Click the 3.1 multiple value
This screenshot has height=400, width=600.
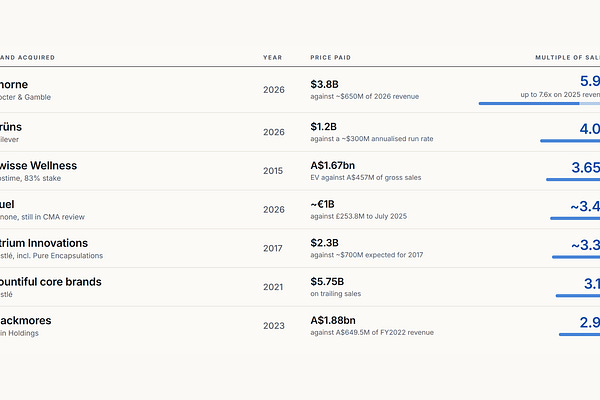[592, 284]
